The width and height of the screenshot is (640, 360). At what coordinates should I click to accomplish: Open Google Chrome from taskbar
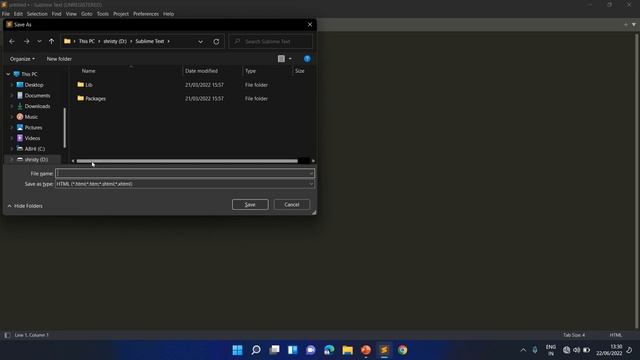(x=402, y=350)
